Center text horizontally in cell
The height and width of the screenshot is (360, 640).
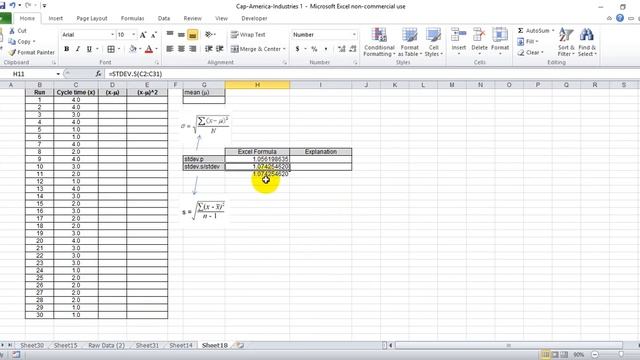pos(181,49)
